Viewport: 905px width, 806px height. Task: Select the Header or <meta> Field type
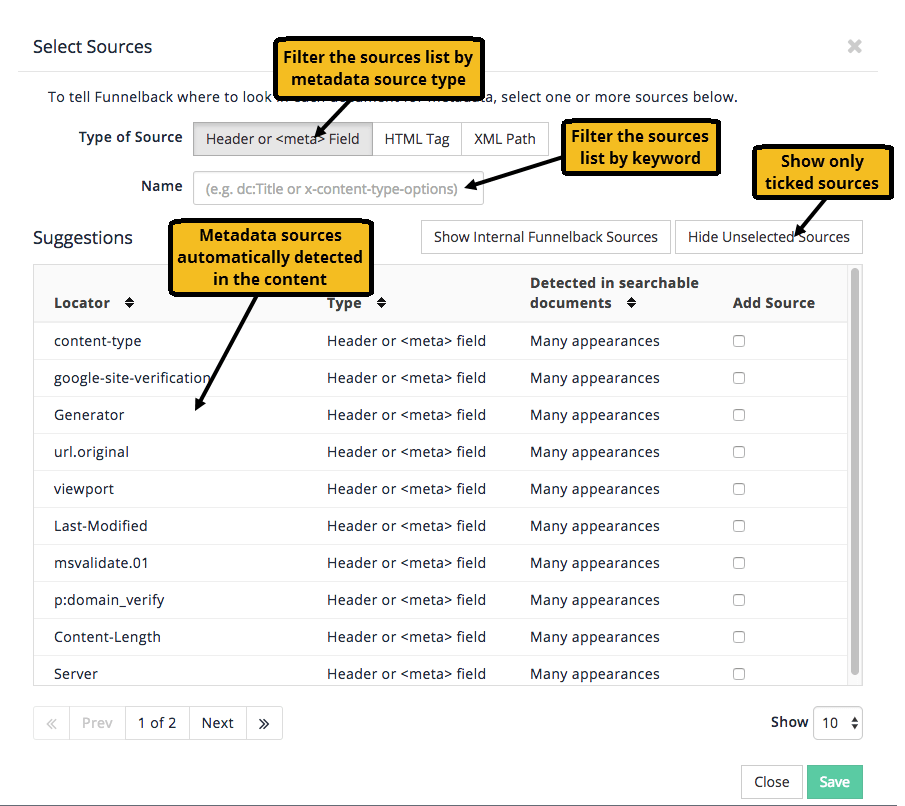pyautogui.click(x=282, y=139)
